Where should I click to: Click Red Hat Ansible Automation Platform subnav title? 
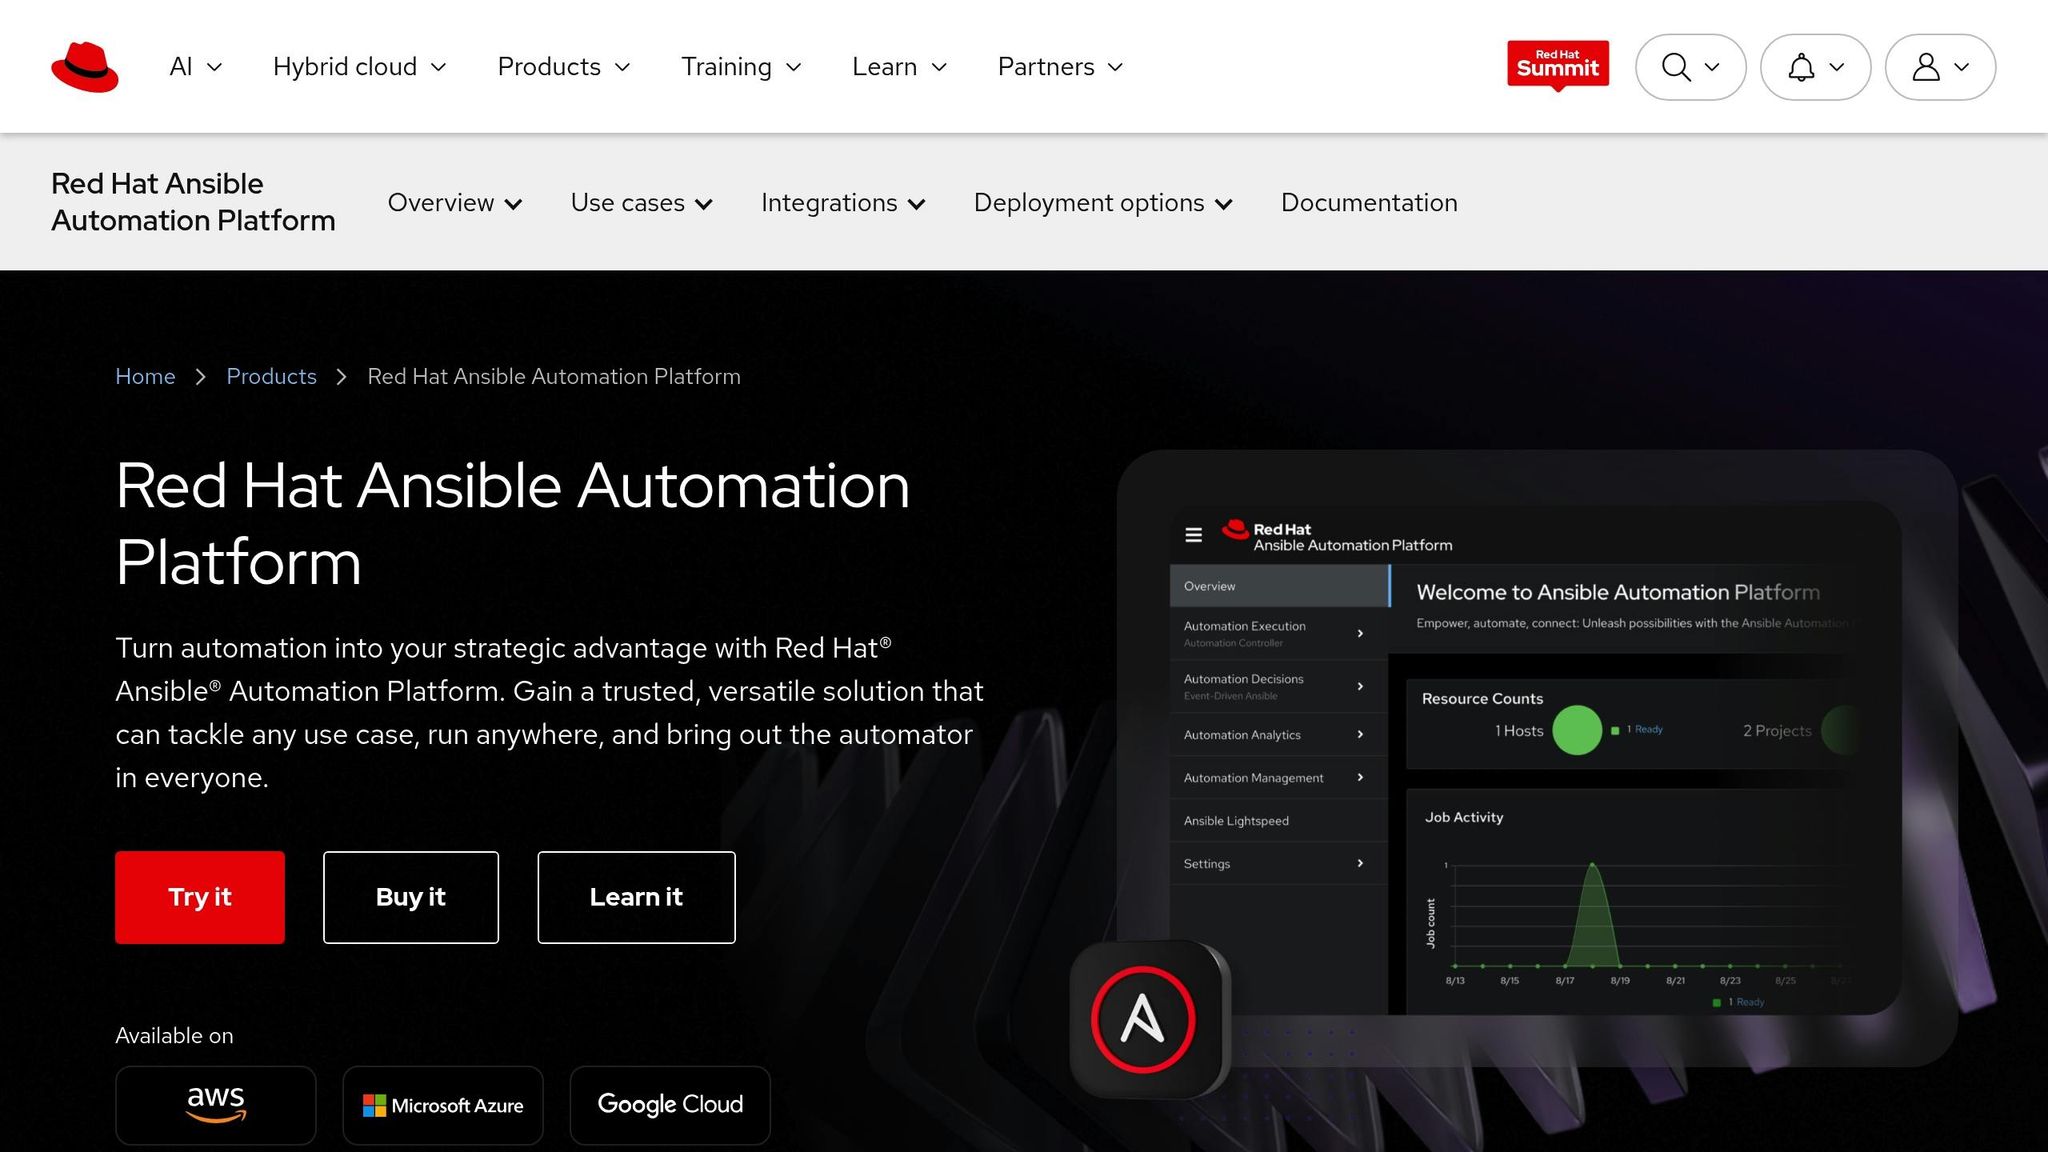[193, 202]
